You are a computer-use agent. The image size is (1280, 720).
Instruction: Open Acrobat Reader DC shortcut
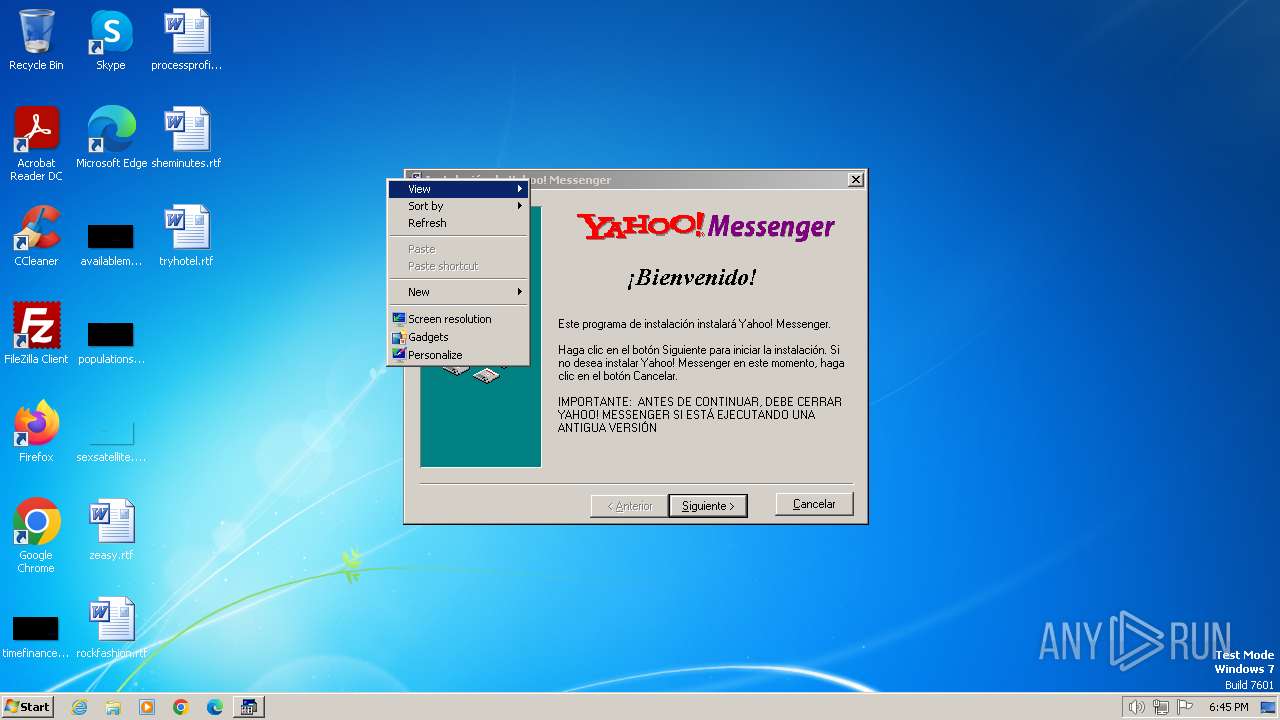click(36, 144)
